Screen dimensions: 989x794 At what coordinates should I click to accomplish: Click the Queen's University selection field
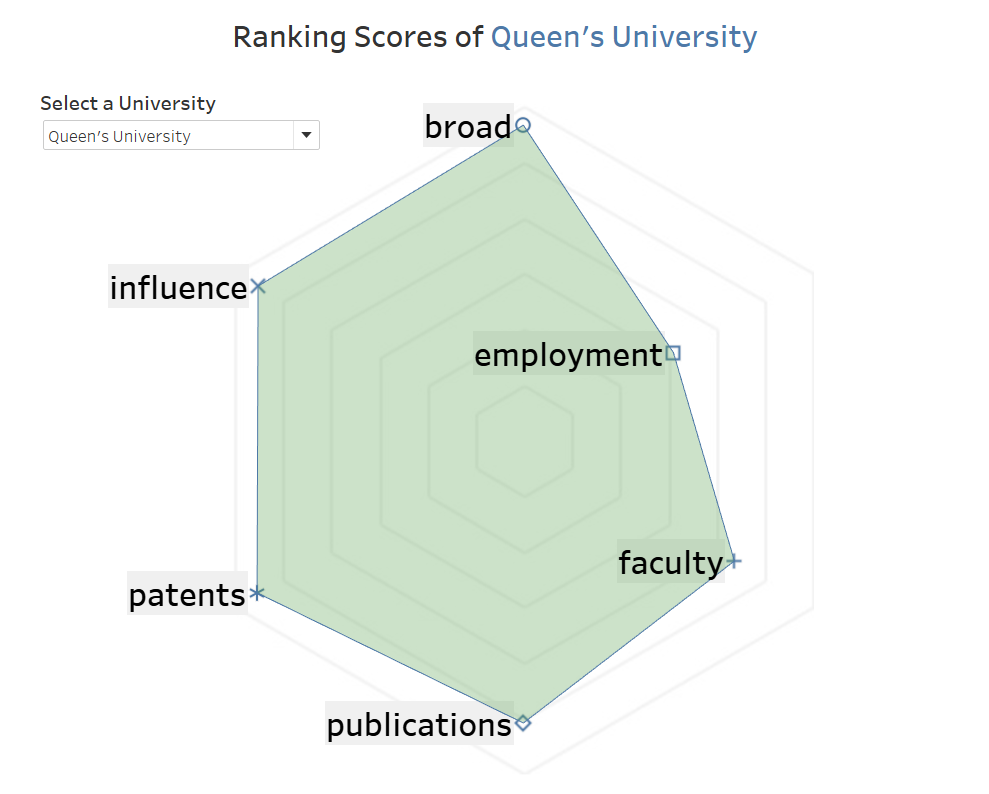point(181,135)
